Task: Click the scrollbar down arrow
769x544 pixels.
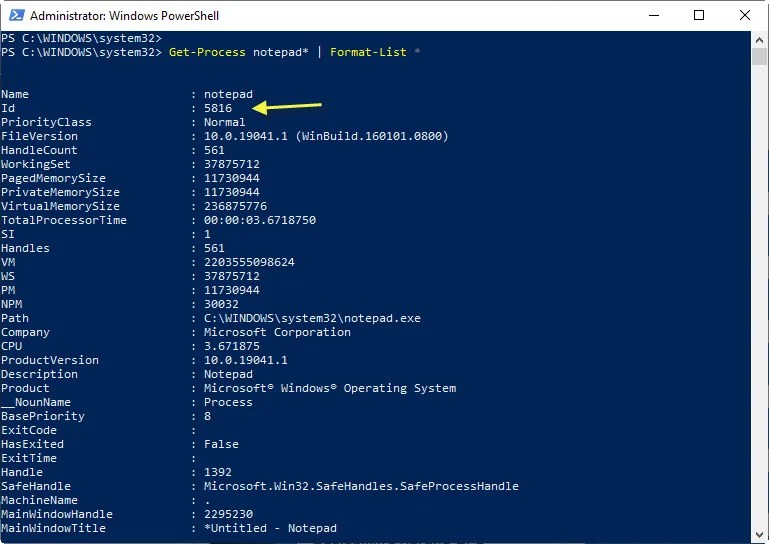Action: (x=759, y=534)
